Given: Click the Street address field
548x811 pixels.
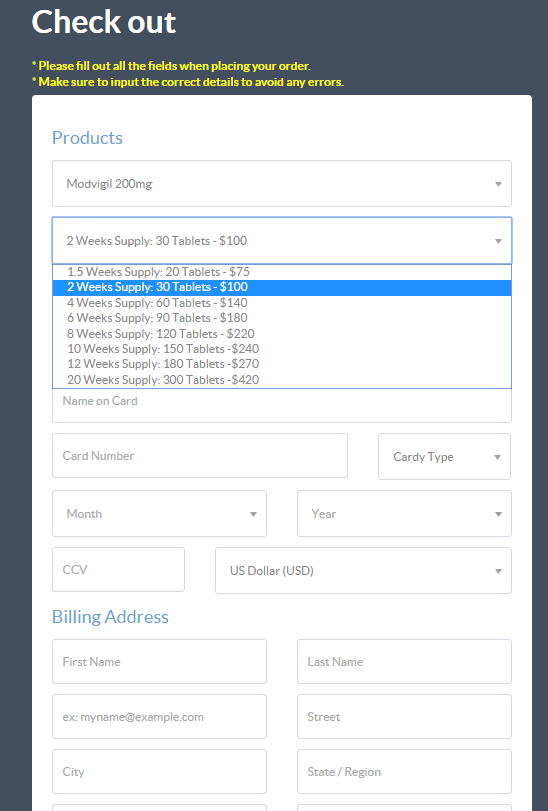Looking at the screenshot, I should pos(404,716).
